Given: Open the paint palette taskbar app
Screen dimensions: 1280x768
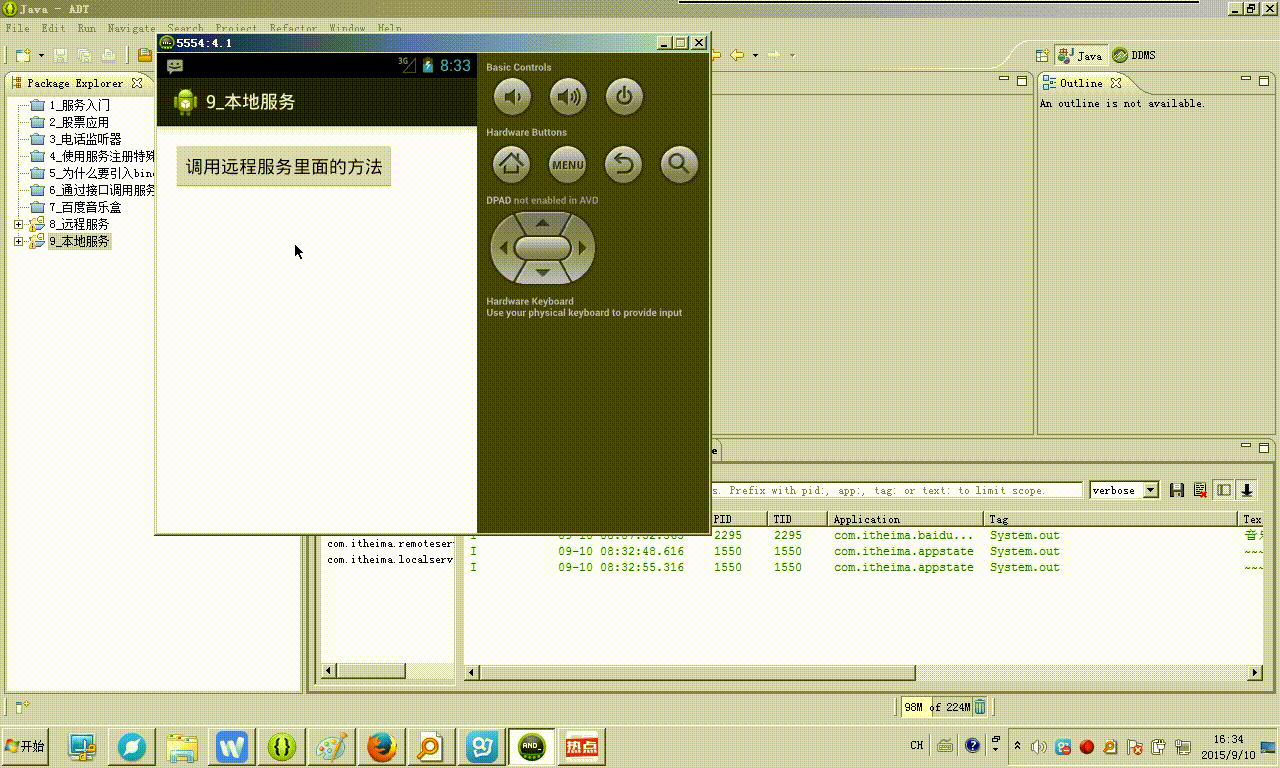Looking at the screenshot, I should [331, 746].
